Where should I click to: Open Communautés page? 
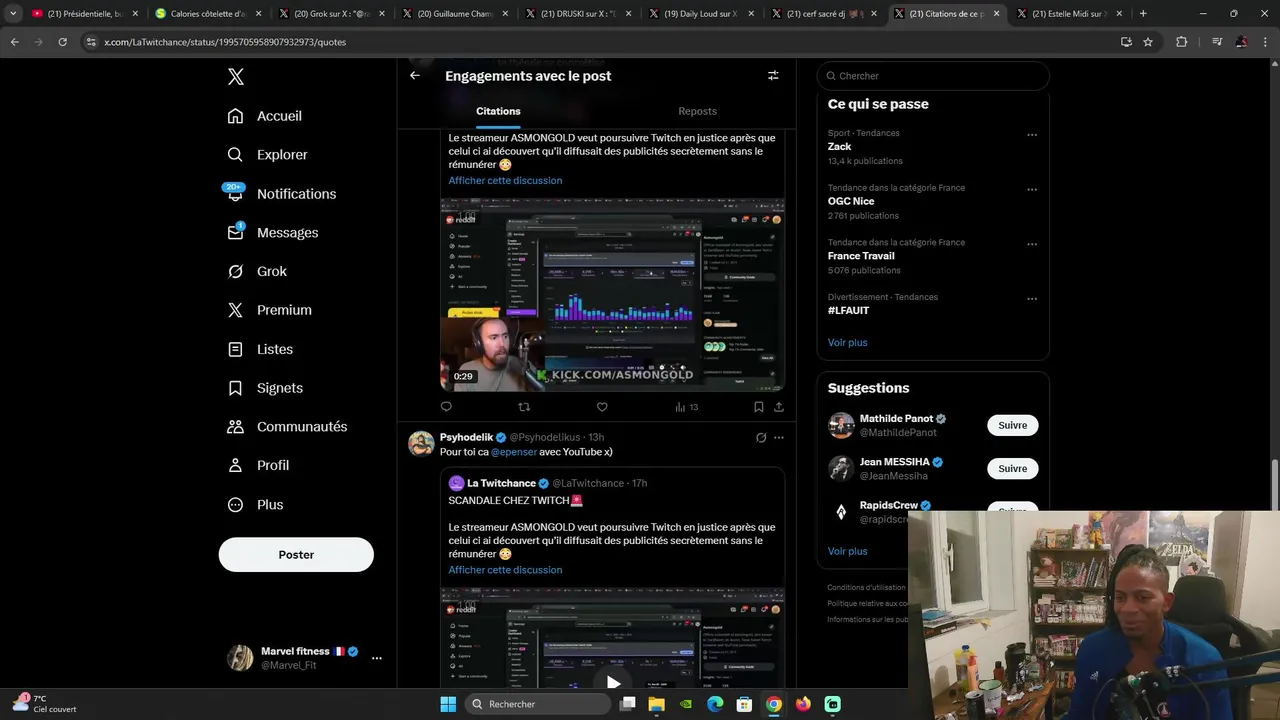point(287,427)
